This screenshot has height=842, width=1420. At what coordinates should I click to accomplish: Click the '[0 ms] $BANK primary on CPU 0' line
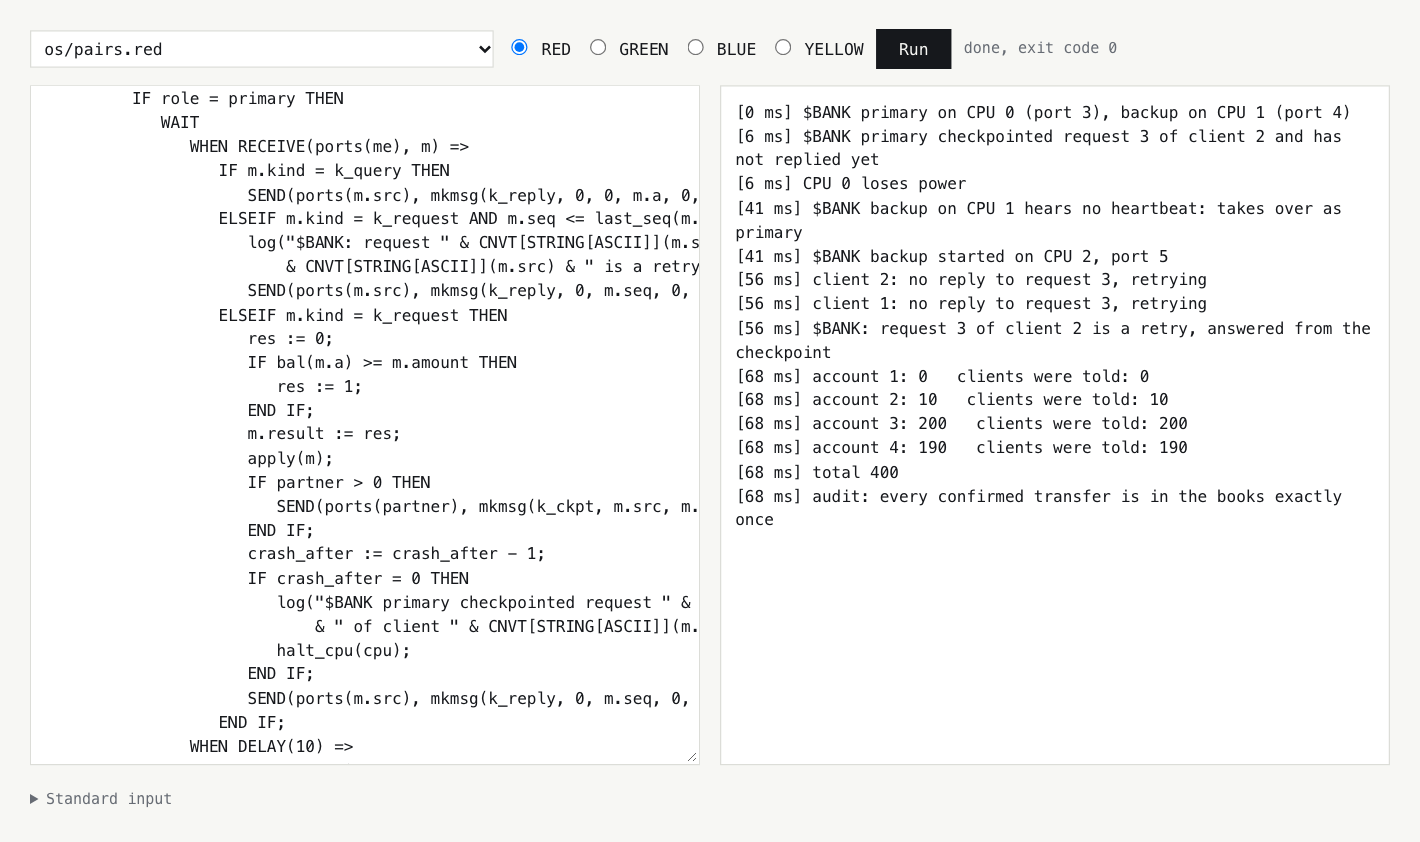click(x=1043, y=112)
